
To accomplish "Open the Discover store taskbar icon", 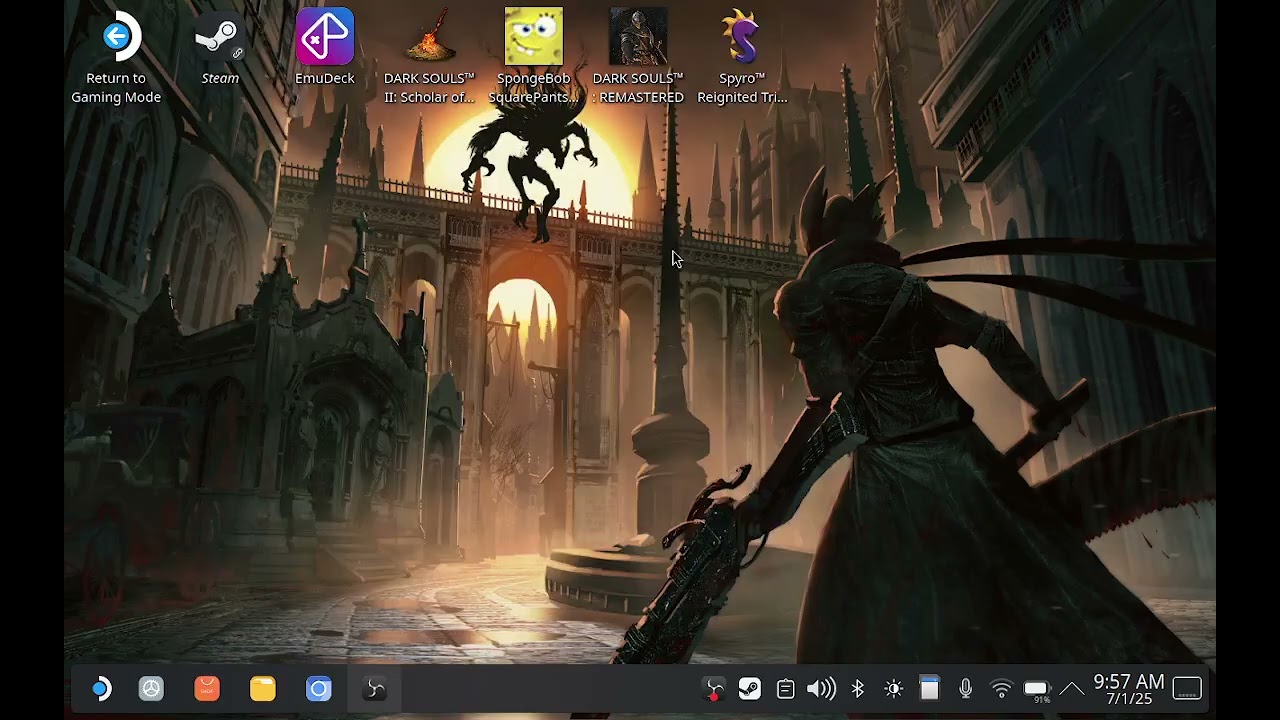I will [x=207, y=689].
